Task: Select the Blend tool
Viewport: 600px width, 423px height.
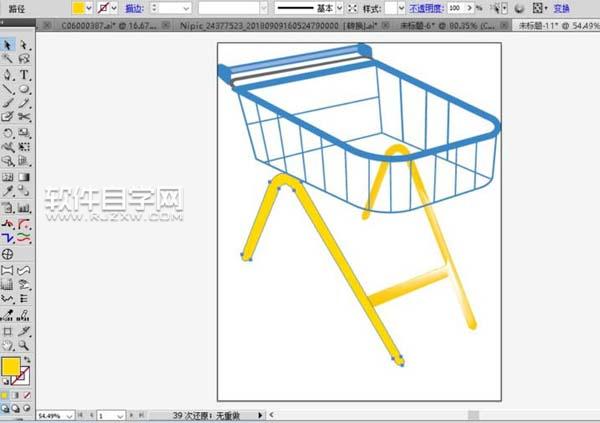Action: pyautogui.click(x=24, y=191)
